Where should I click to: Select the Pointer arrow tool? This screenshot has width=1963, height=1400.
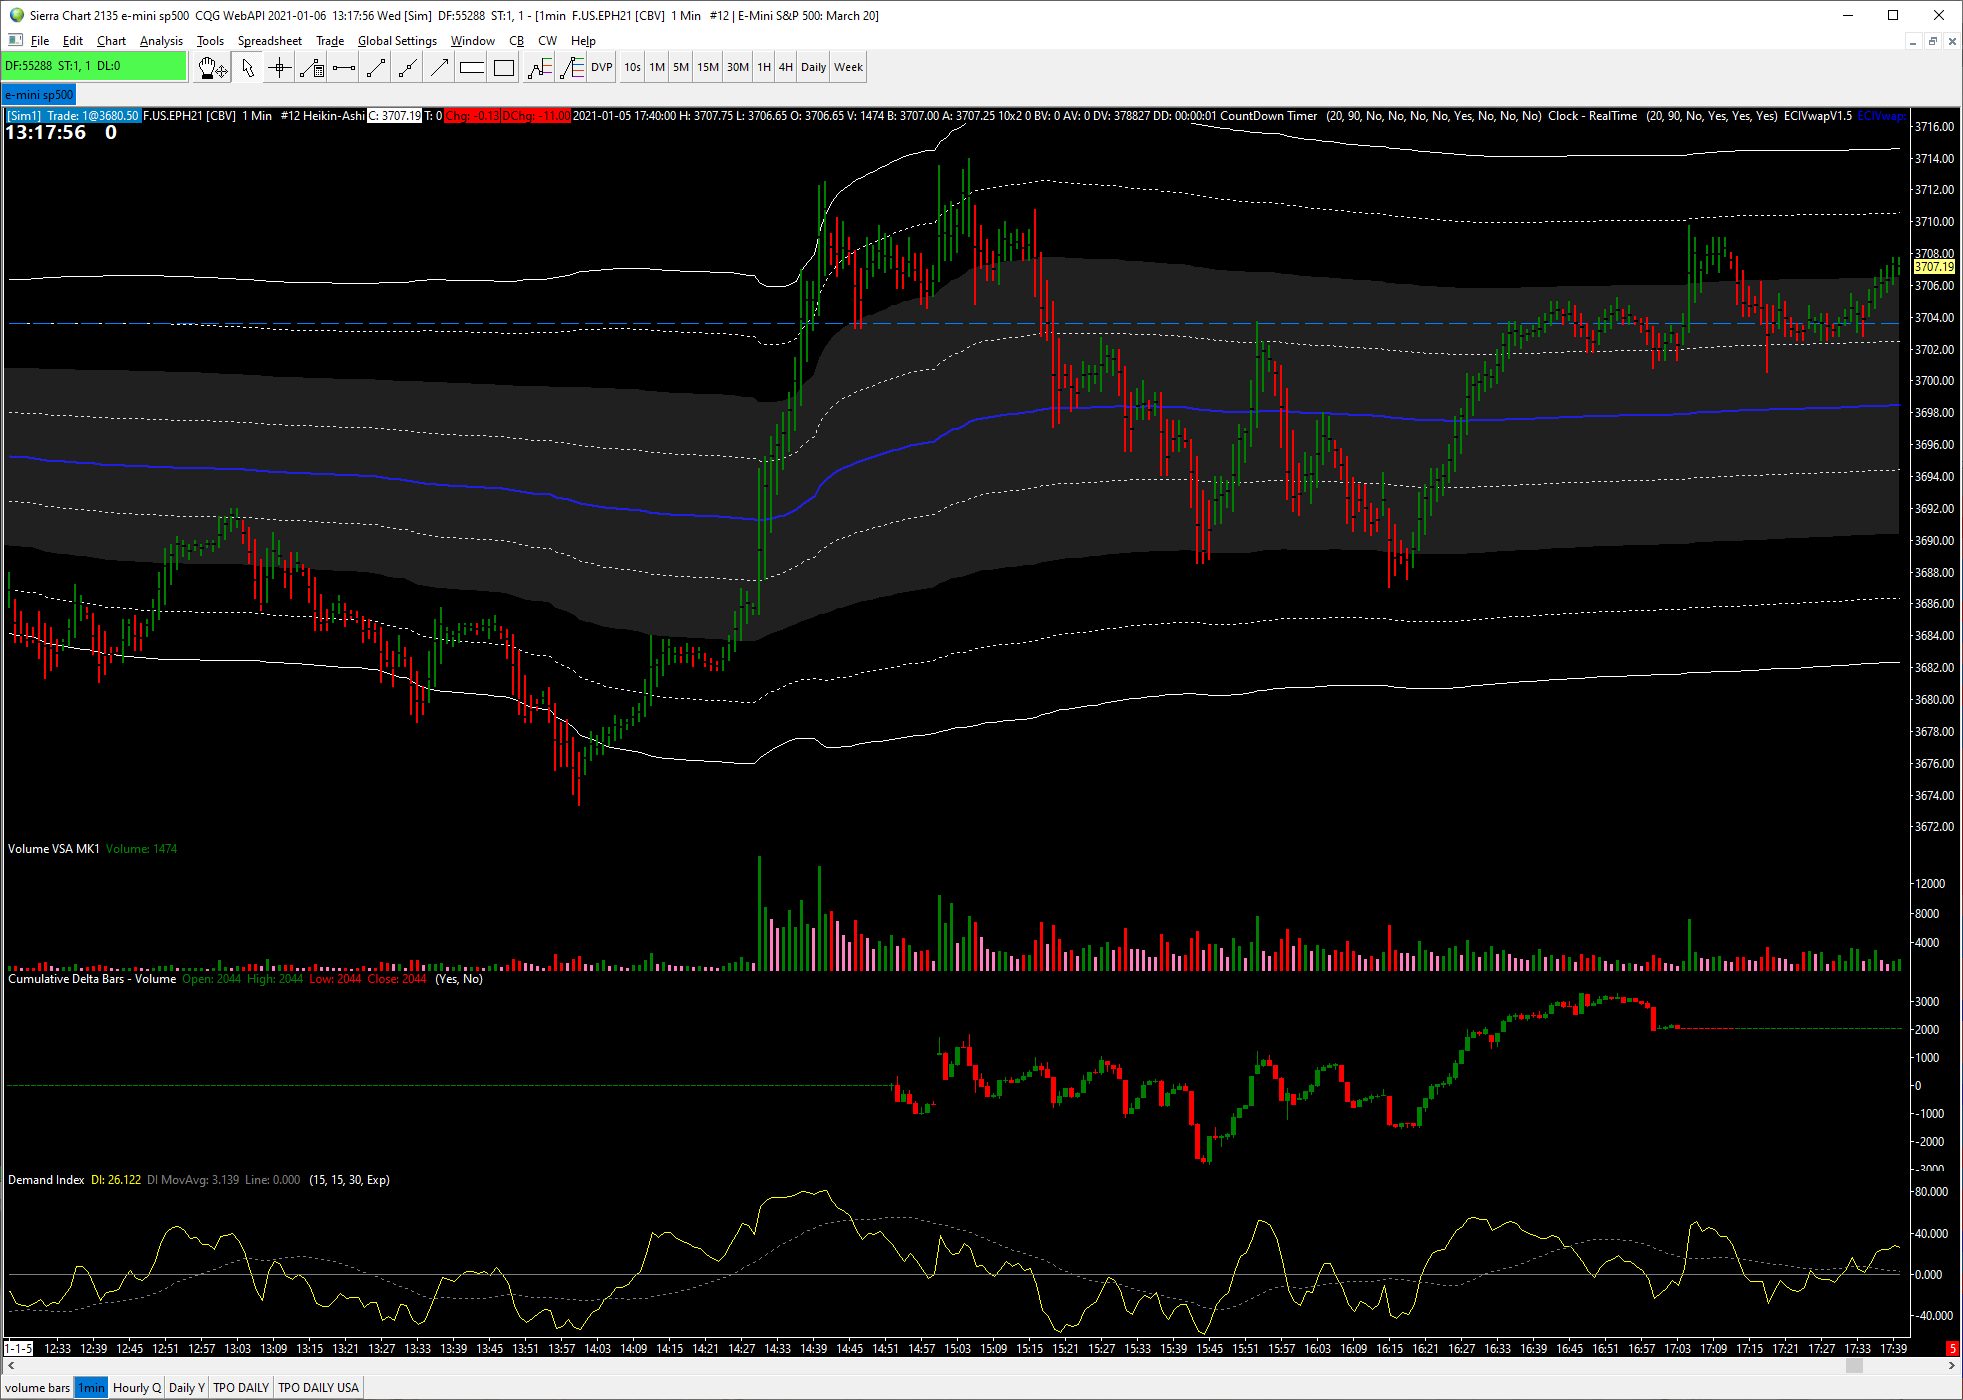click(248, 68)
